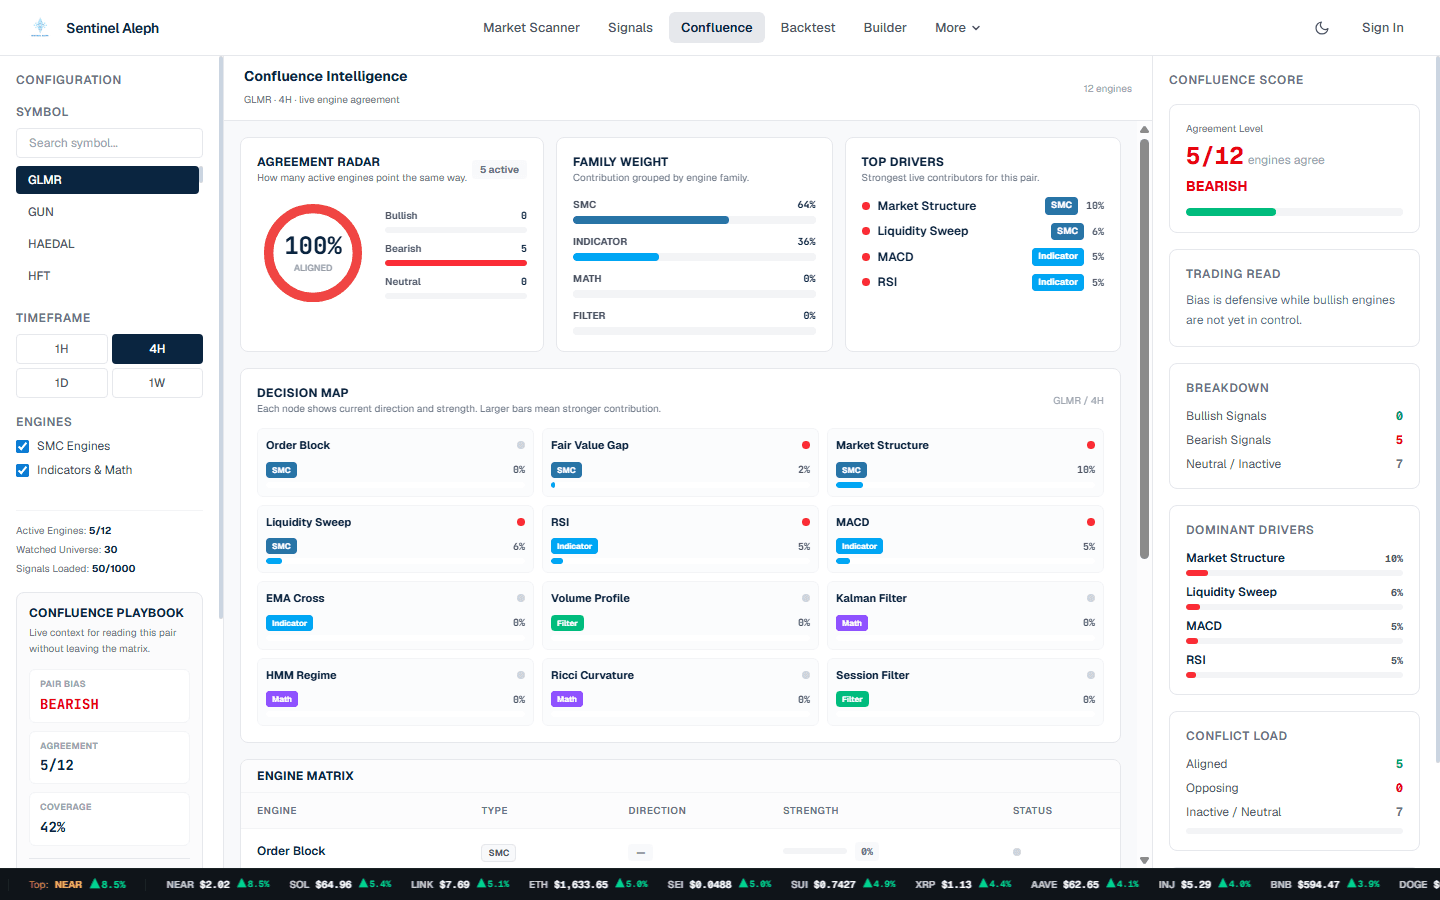
Task: Click the Filter badge on Session Filter node
Action: click(x=852, y=699)
